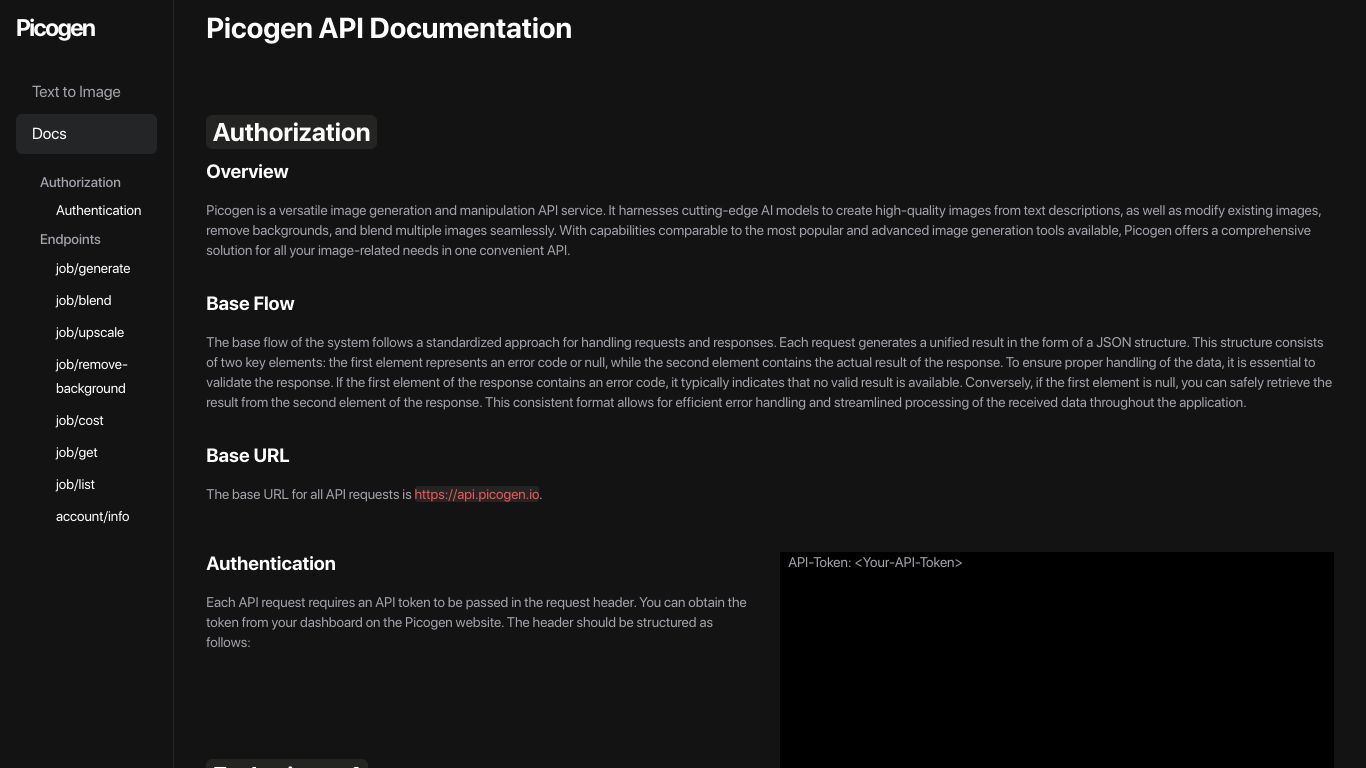This screenshot has width=1366, height=768.
Task: Click the Base Flow heading
Action: click(250, 304)
